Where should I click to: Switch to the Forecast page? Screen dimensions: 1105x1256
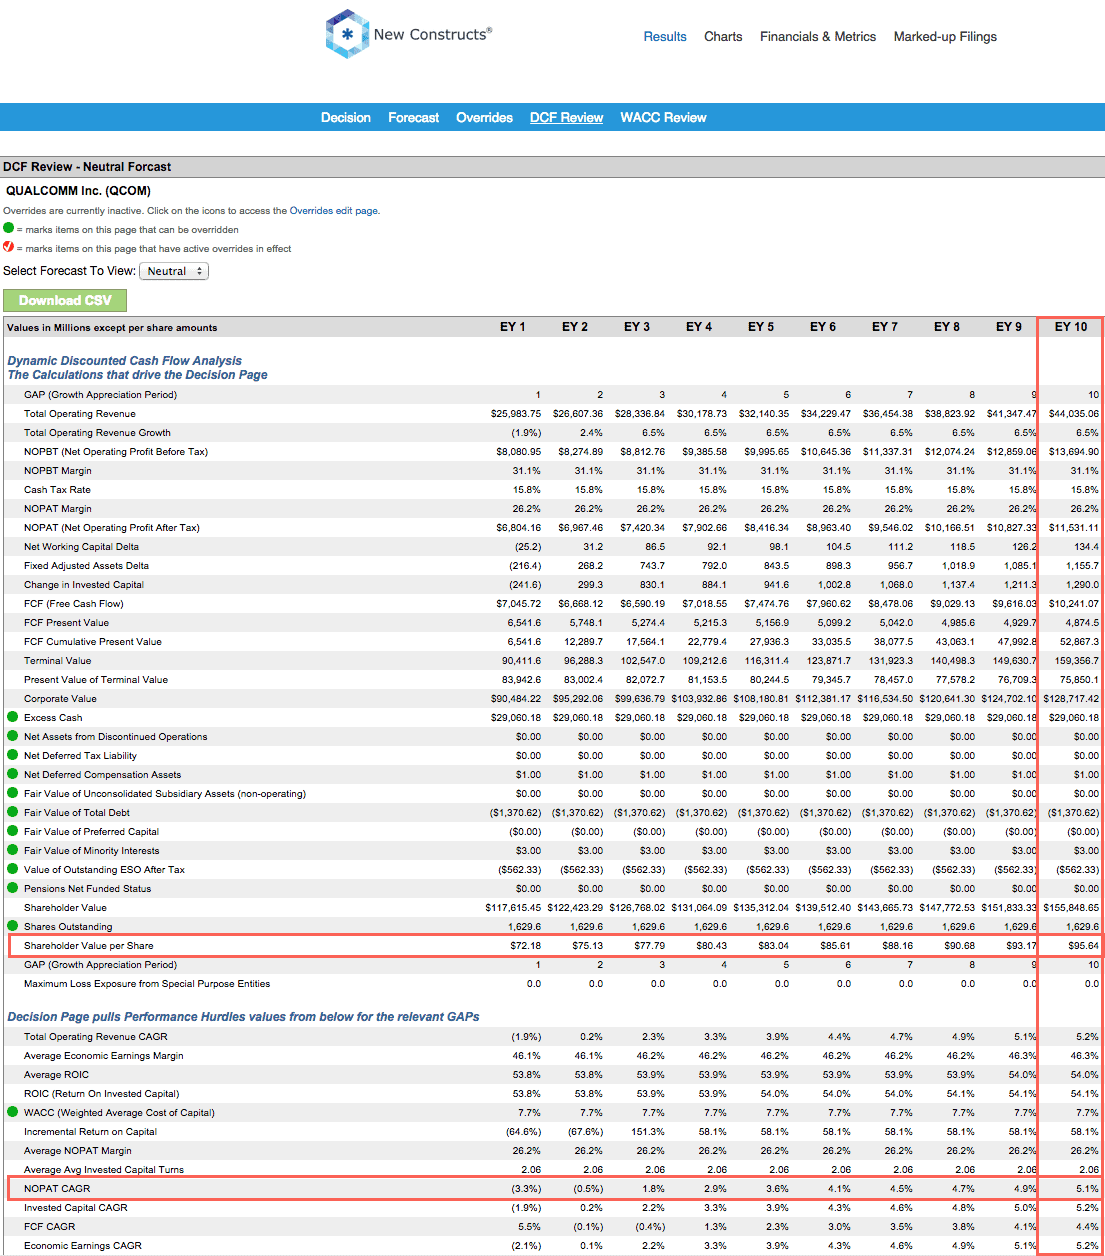(414, 118)
